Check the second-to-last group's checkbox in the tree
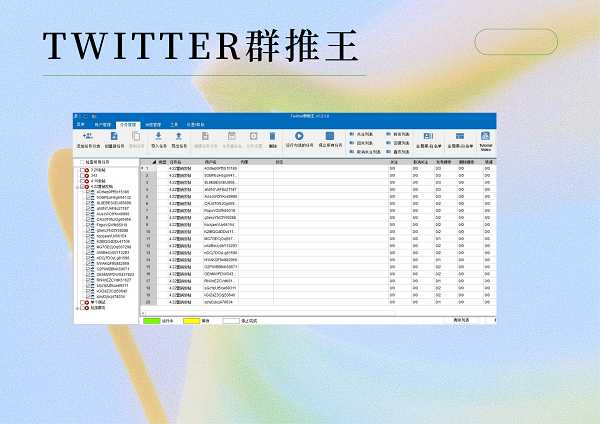Viewport: 600px width, 424px height. (x=82, y=302)
